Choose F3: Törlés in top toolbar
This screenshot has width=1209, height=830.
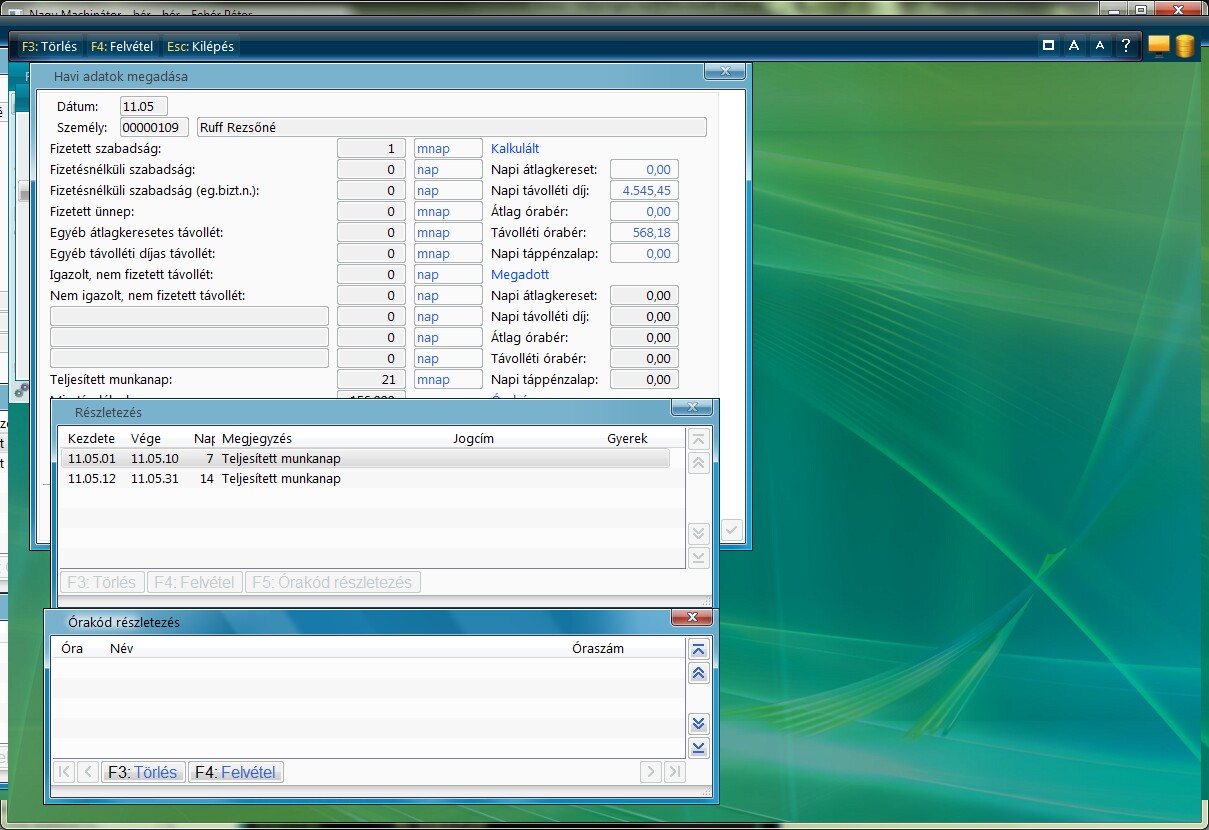click(x=49, y=47)
